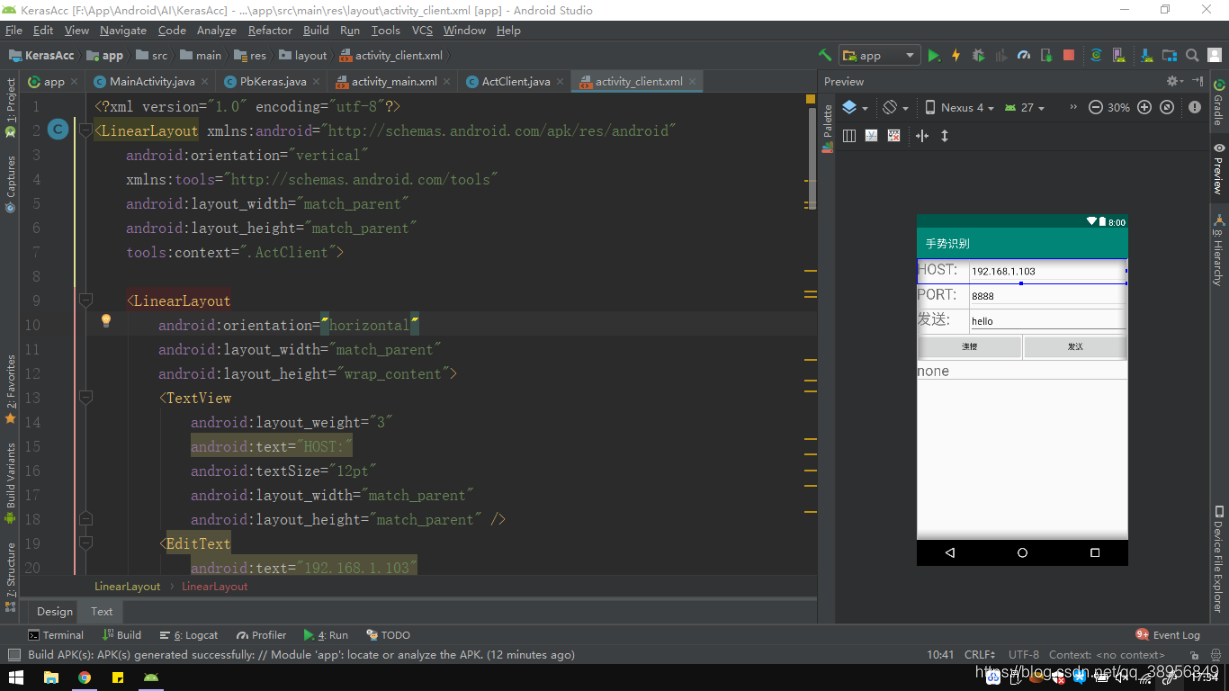Open Windows Start menu

click(16, 677)
